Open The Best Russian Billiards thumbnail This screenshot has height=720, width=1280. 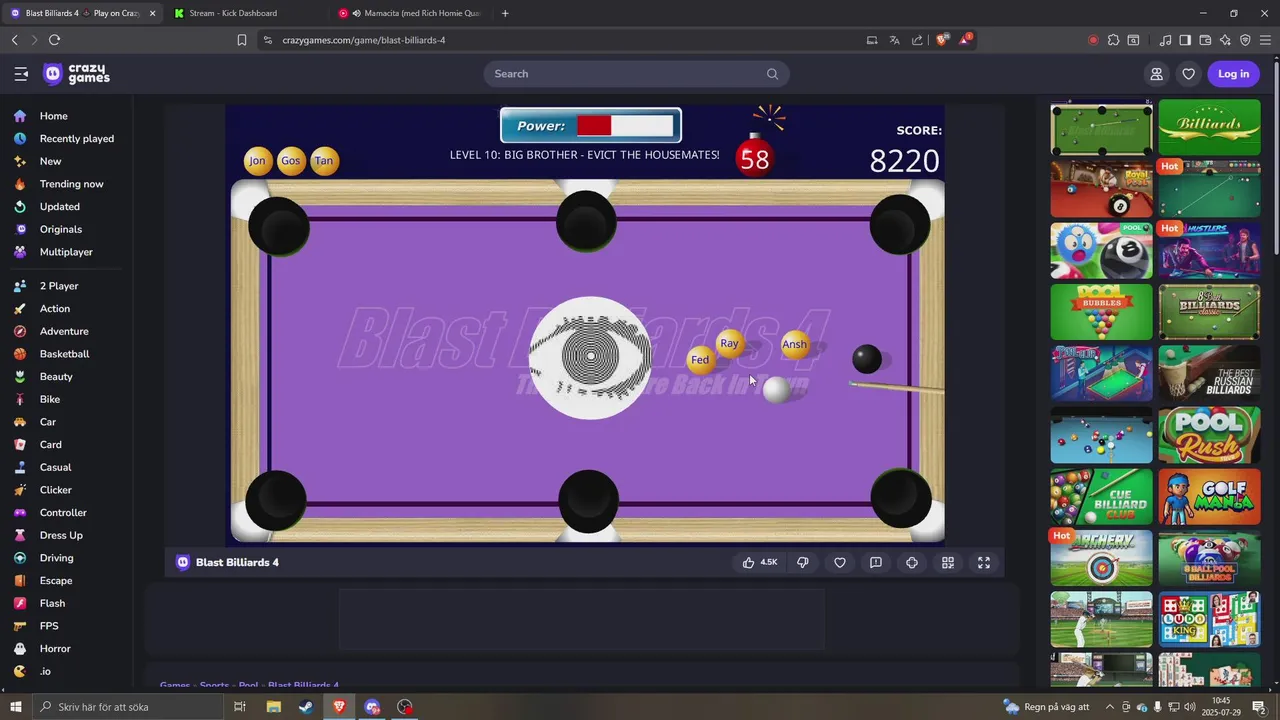pos(1209,373)
